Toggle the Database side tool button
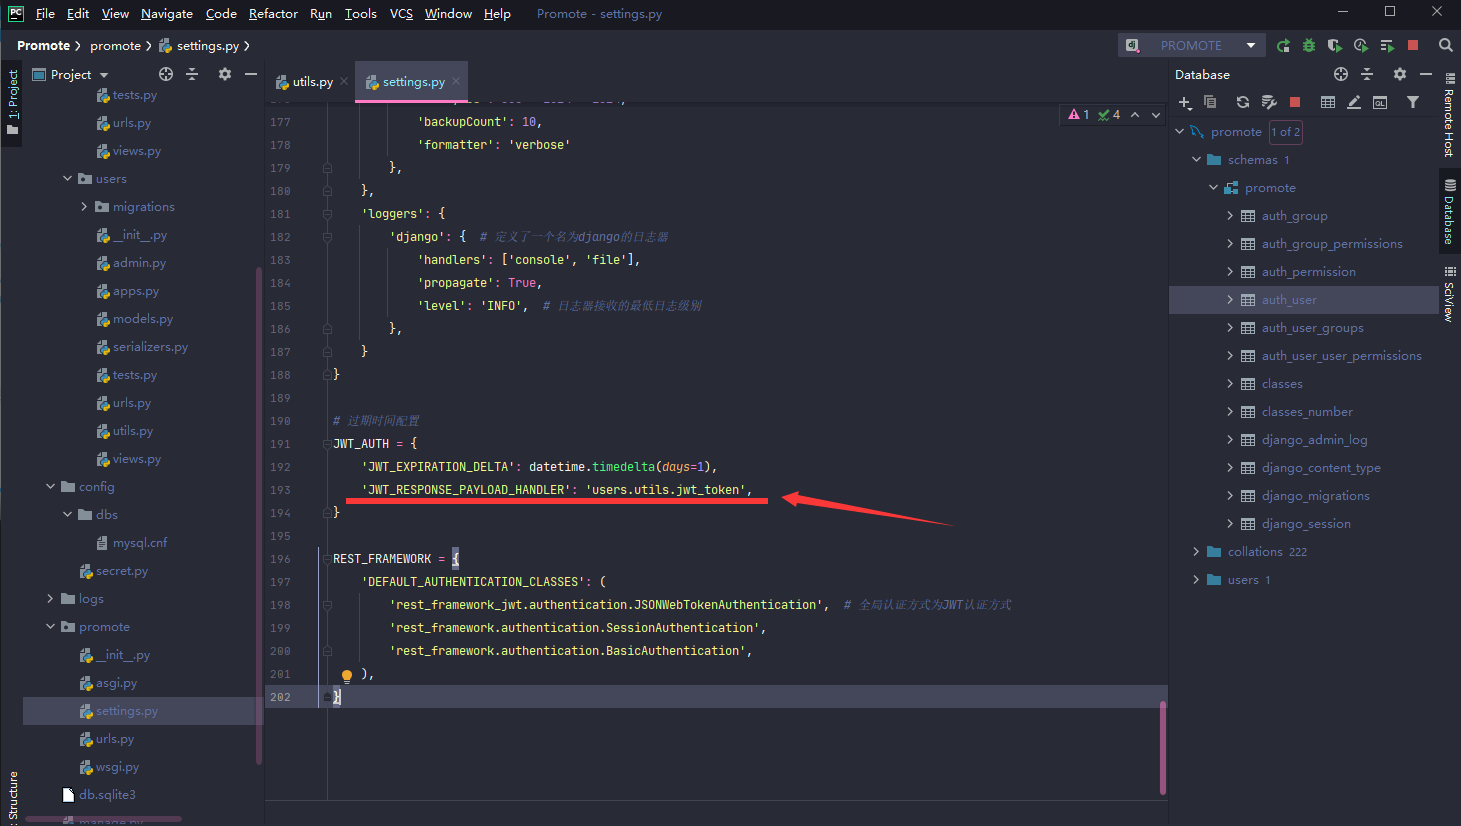Screen dimensions: 1461x826 [1449, 212]
